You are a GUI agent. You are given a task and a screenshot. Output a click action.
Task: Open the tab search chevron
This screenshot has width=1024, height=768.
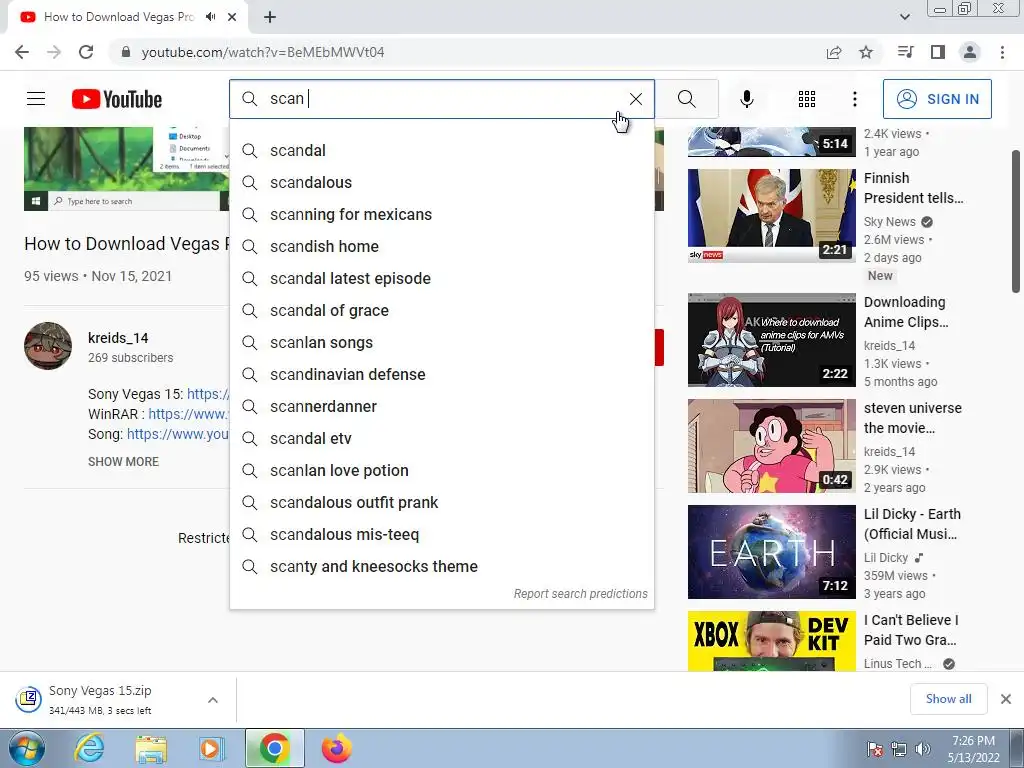(904, 17)
